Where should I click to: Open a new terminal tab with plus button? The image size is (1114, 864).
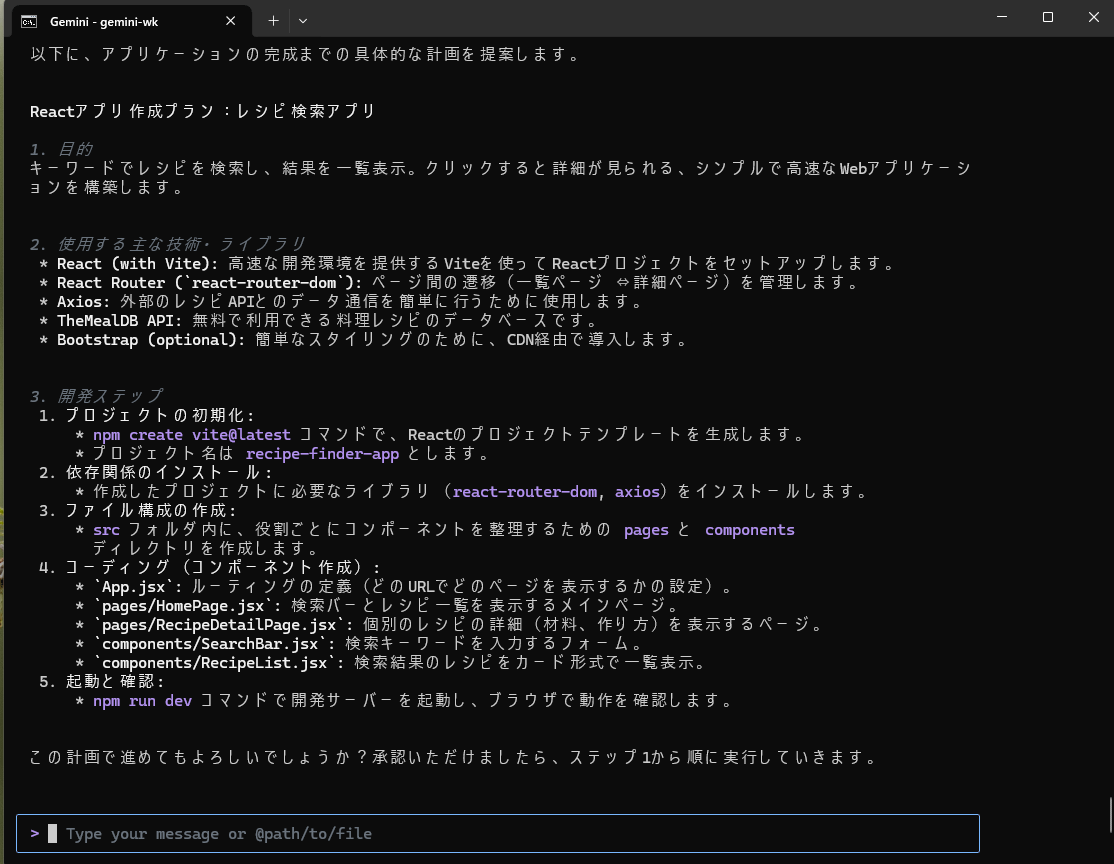(273, 20)
